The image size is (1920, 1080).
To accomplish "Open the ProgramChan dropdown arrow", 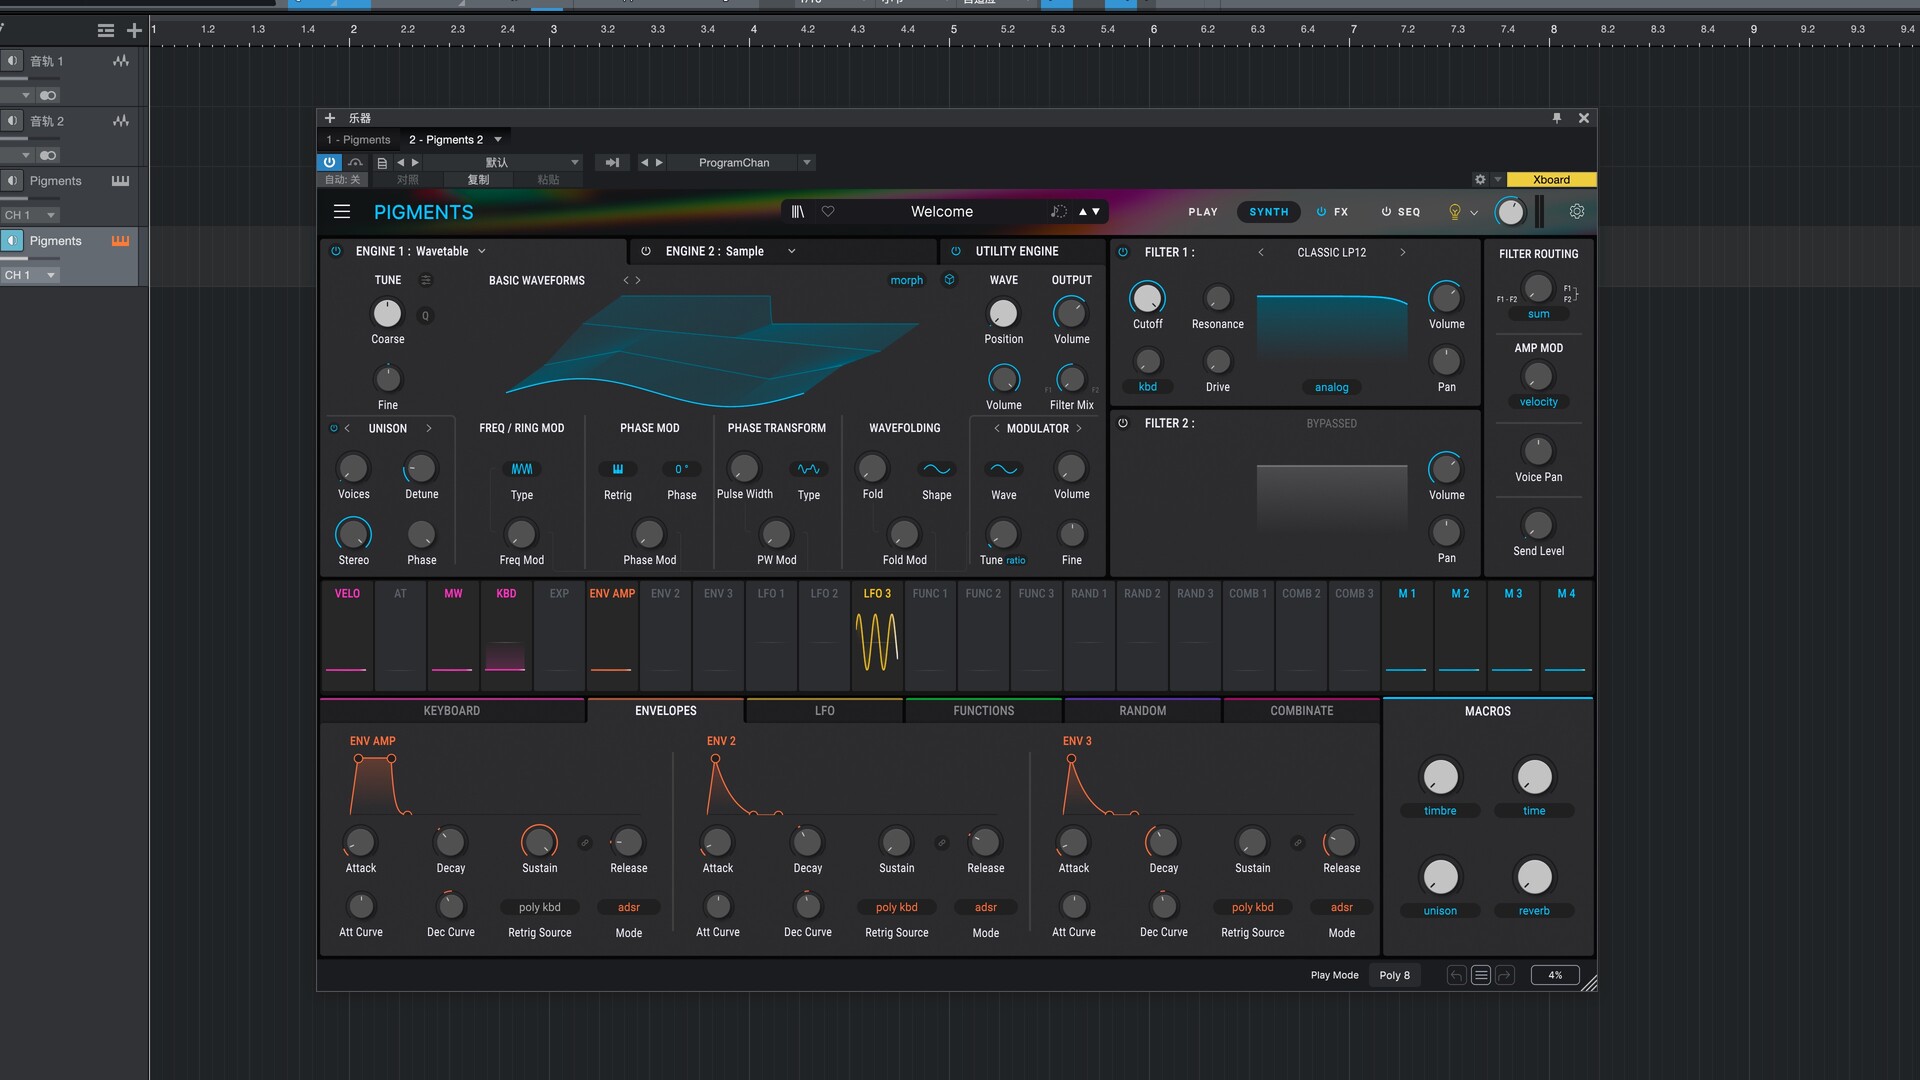I will tap(807, 162).
